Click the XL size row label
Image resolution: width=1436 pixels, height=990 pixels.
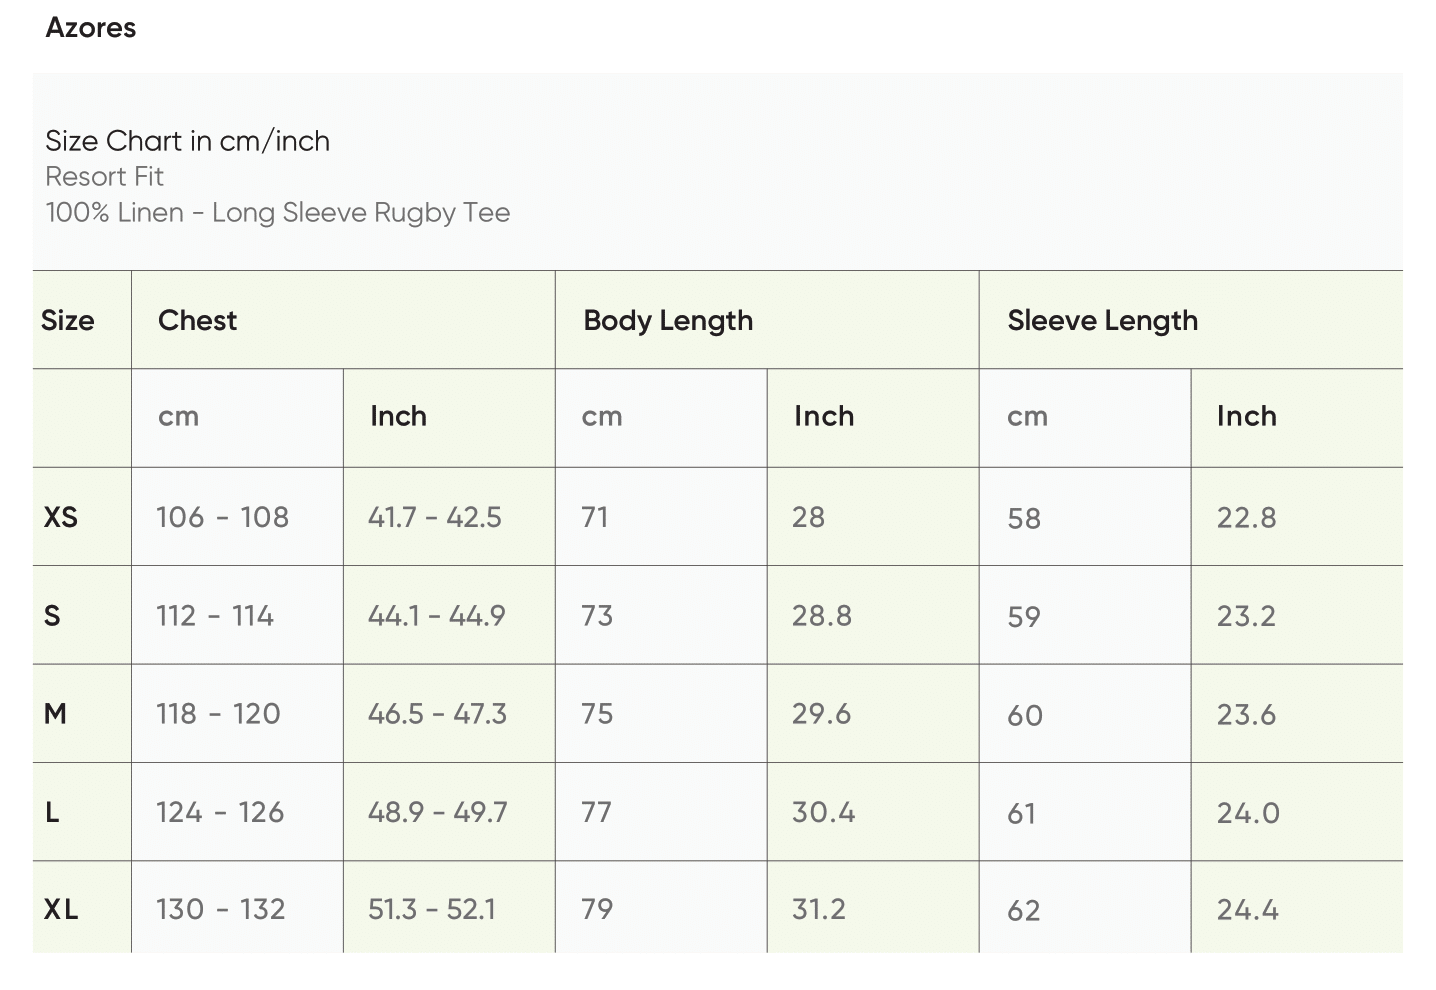pos(61,910)
